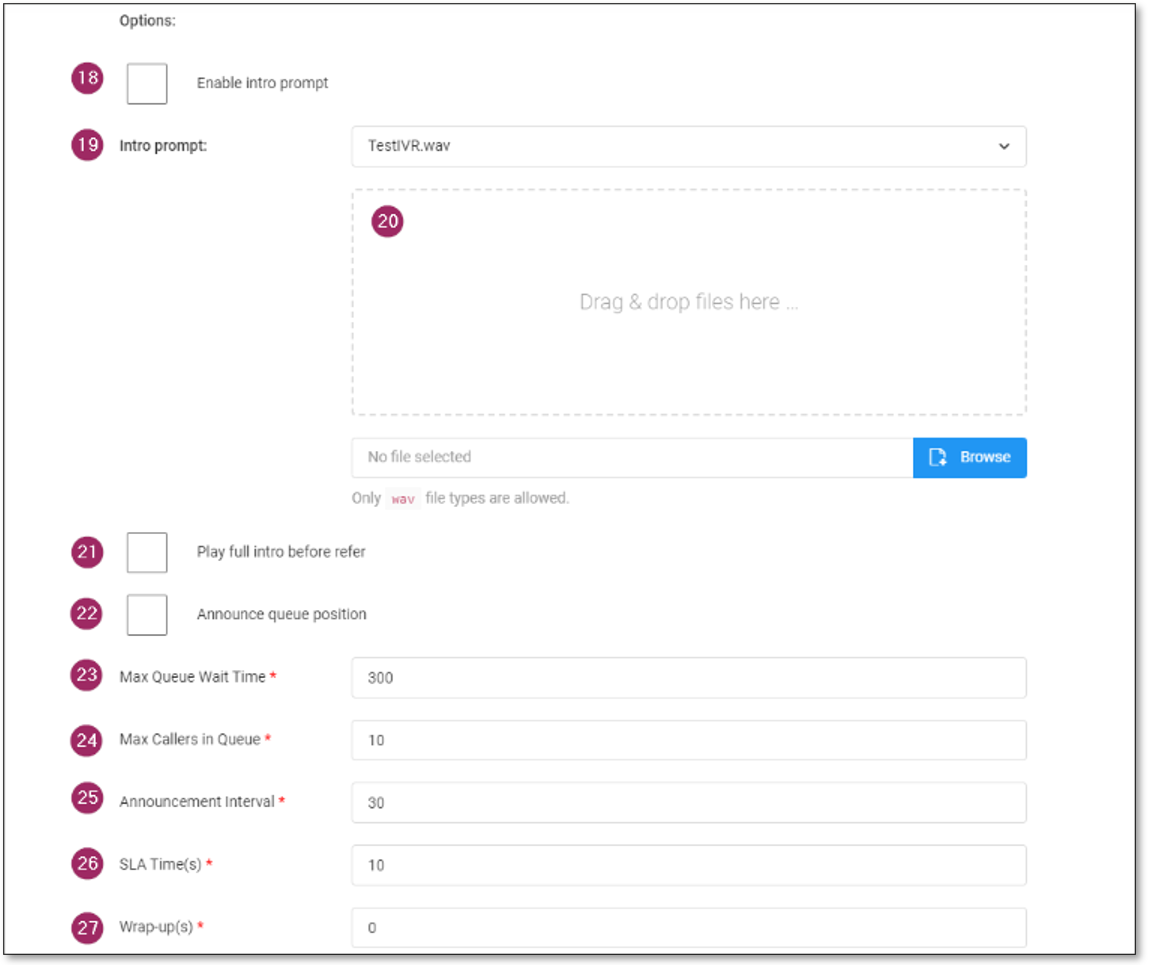Click the number 18 marker badge
Image resolution: width=1149 pixels, height=965 pixels.
pos(87,79)
